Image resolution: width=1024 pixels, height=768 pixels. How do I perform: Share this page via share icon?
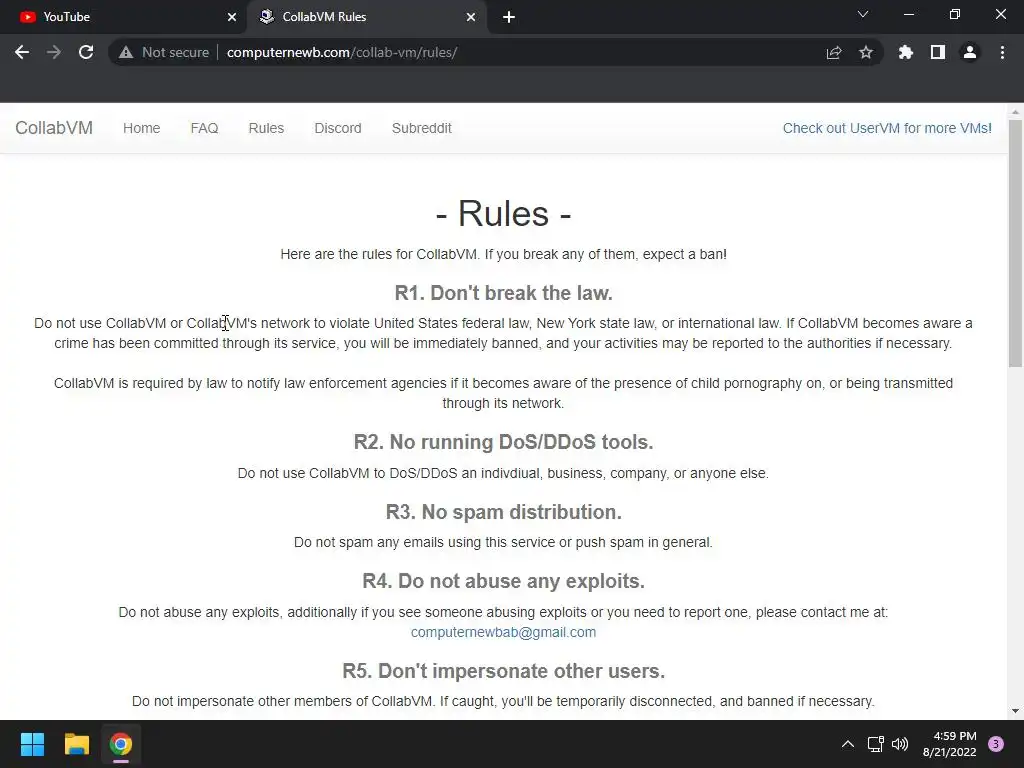pyautogui.click(x=834, y=52)
